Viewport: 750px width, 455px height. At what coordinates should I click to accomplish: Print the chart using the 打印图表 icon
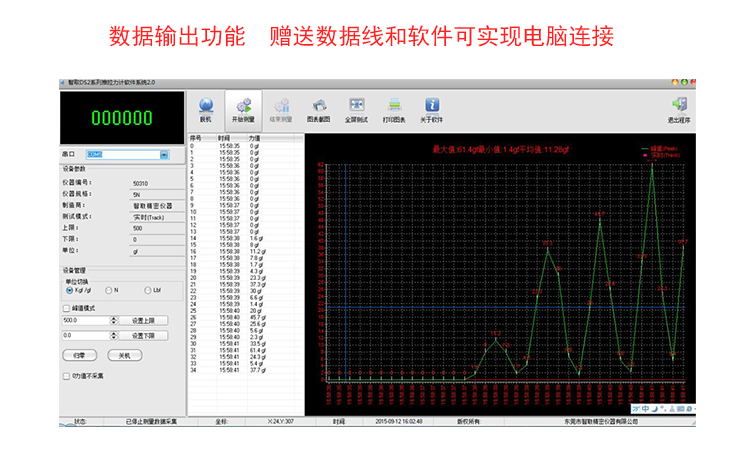tap(395, 106)
